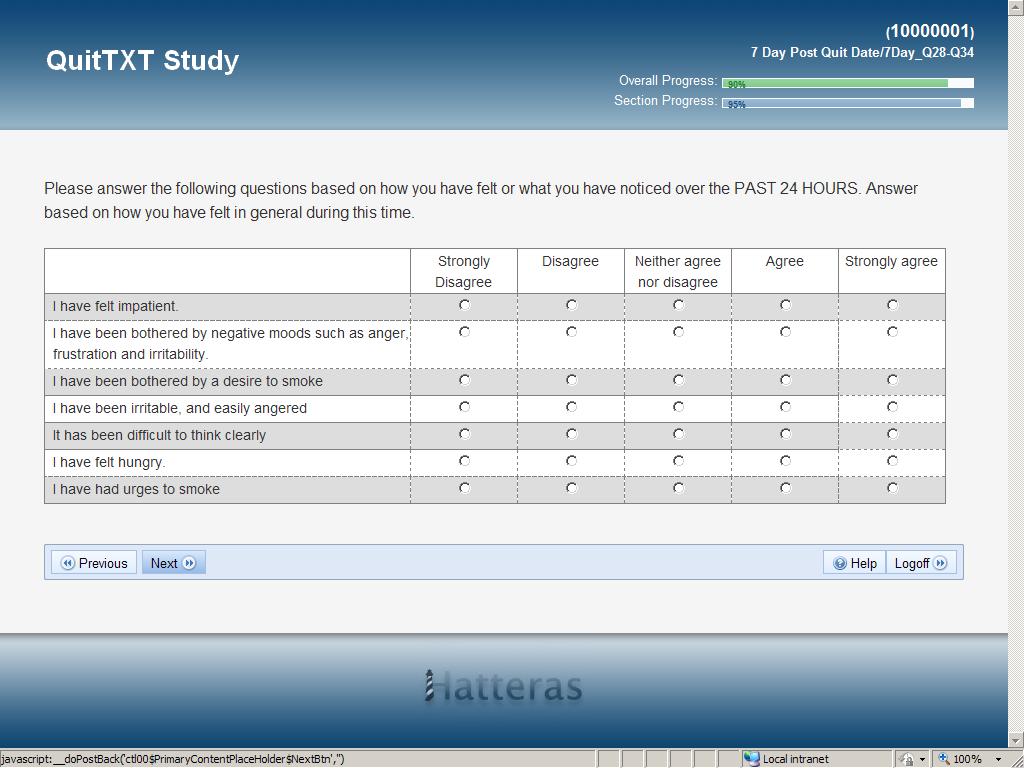Viewport: 1024px width, 768px height.
Task: Click the magnifier zoom icon in status bar
Action: pyautogui.click(x=943, y=759)
